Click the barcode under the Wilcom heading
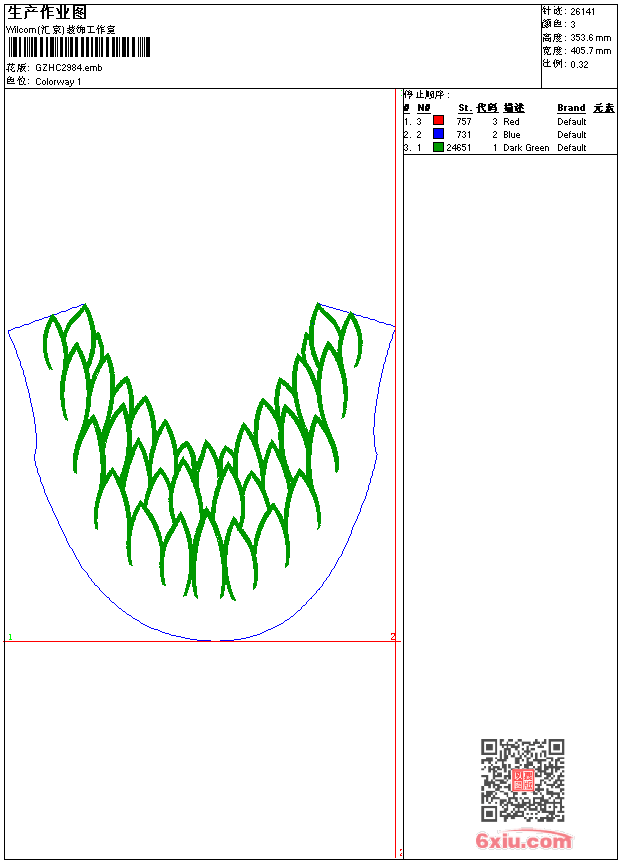Image resolution: width=620 pixels, height=860 pixels. (x=79, y=47)
